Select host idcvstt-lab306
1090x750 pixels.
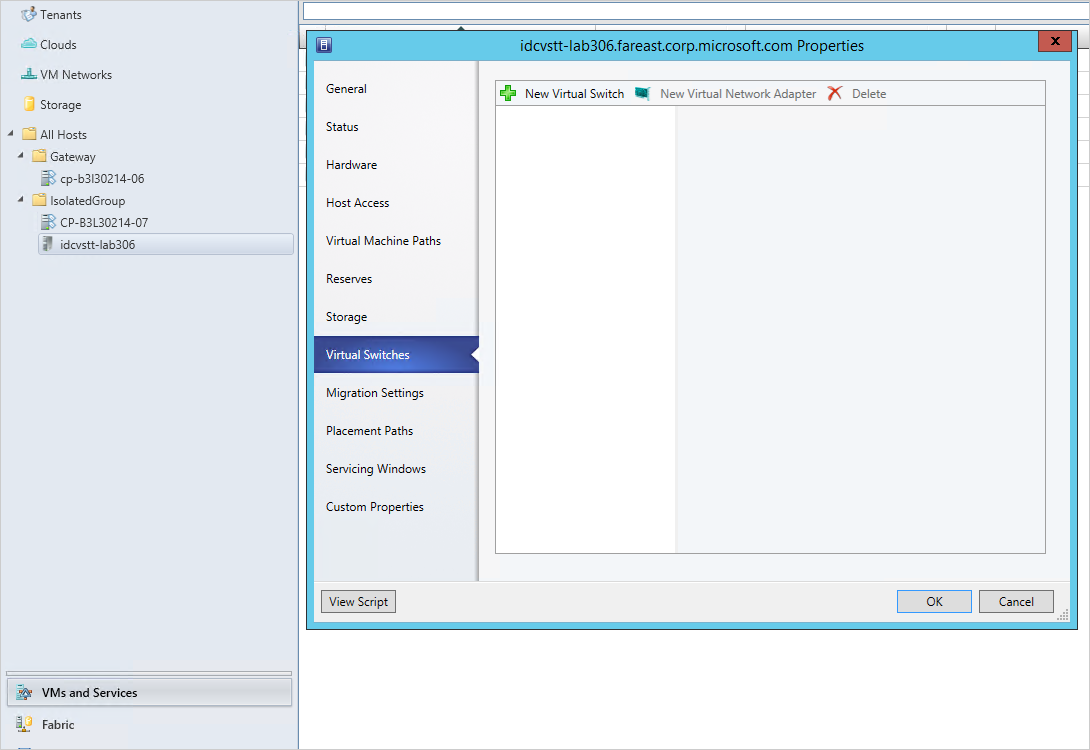[x=166, y=244]
